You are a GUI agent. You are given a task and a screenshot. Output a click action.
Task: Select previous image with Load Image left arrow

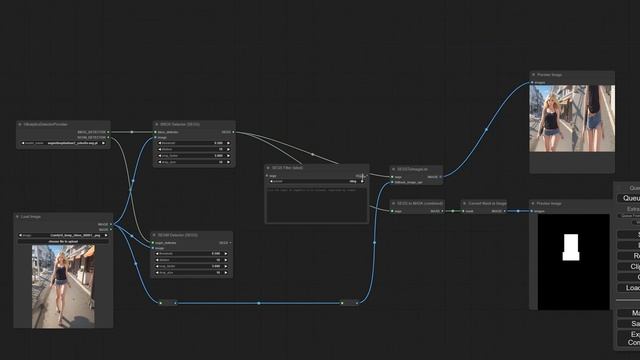pyautogui.click(x=20, y=236)
